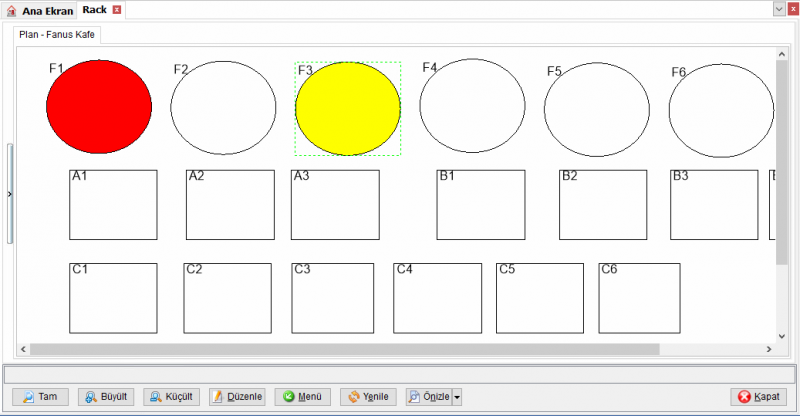Viewport: 800px width, 416px height.
Task: Select the yellow F3 table
Action: point(348,109)
